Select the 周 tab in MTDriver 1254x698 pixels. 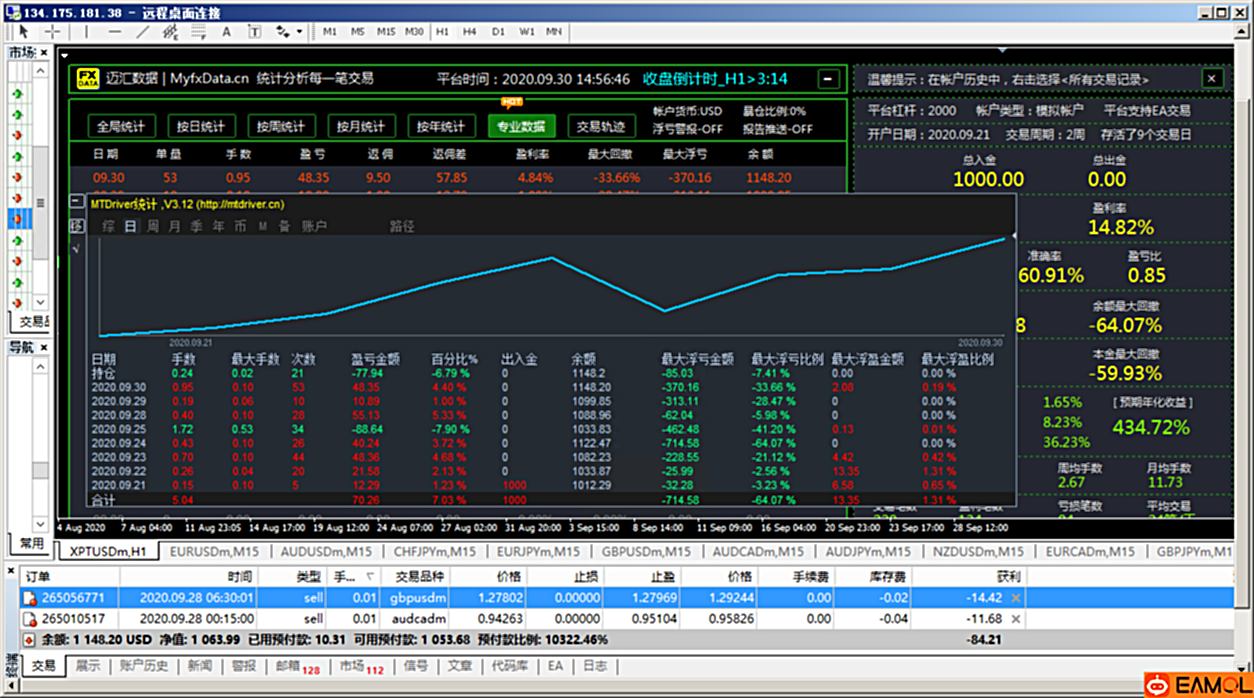point(153,227)
